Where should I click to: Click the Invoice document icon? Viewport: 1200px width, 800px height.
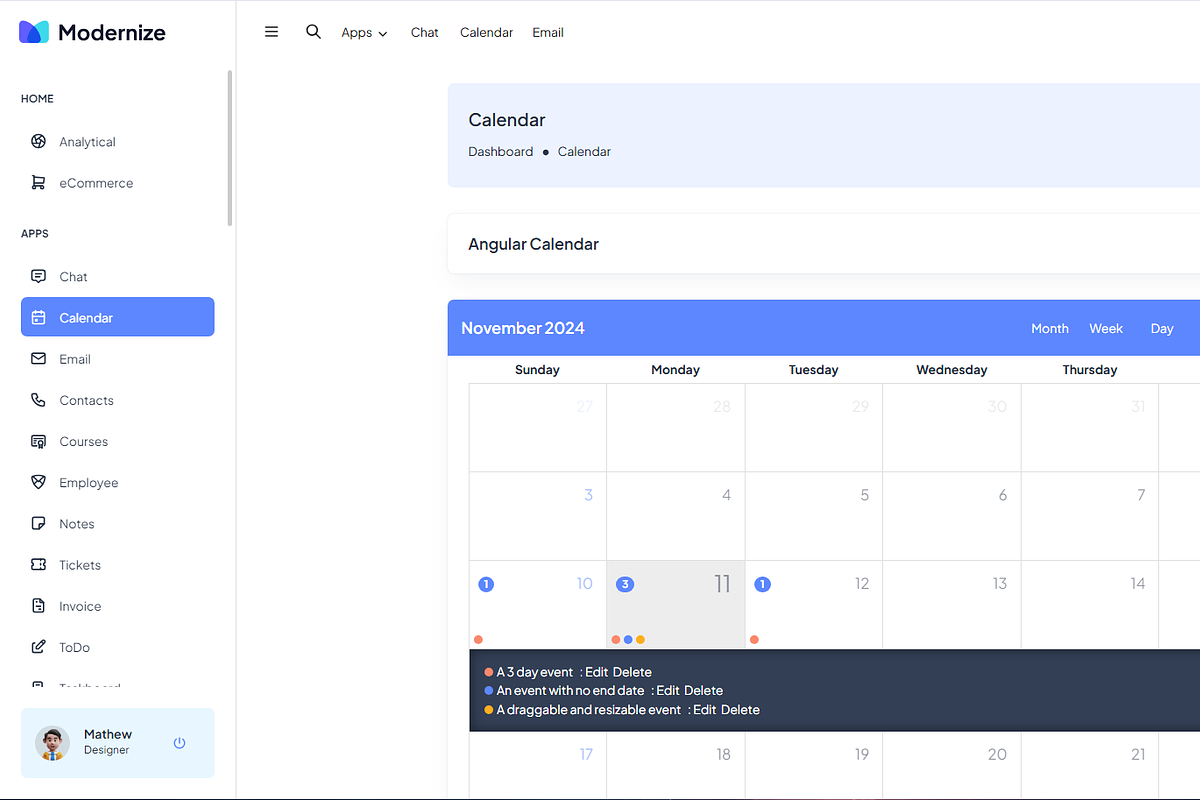[38, 606]
